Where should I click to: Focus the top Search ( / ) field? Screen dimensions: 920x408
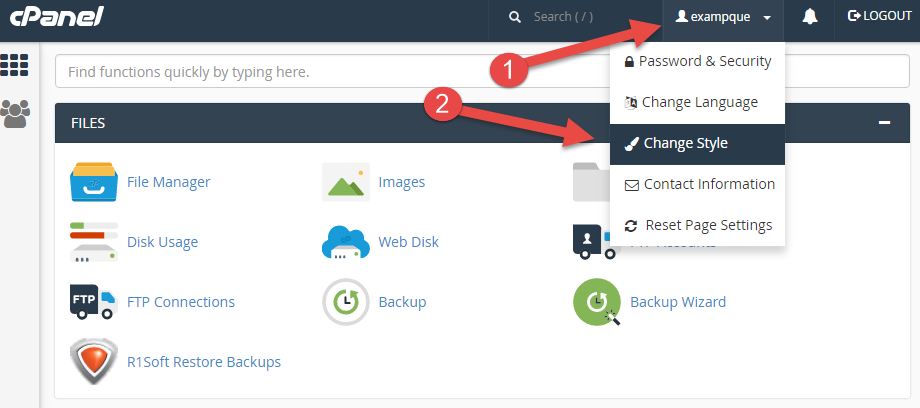pos(575,17)
